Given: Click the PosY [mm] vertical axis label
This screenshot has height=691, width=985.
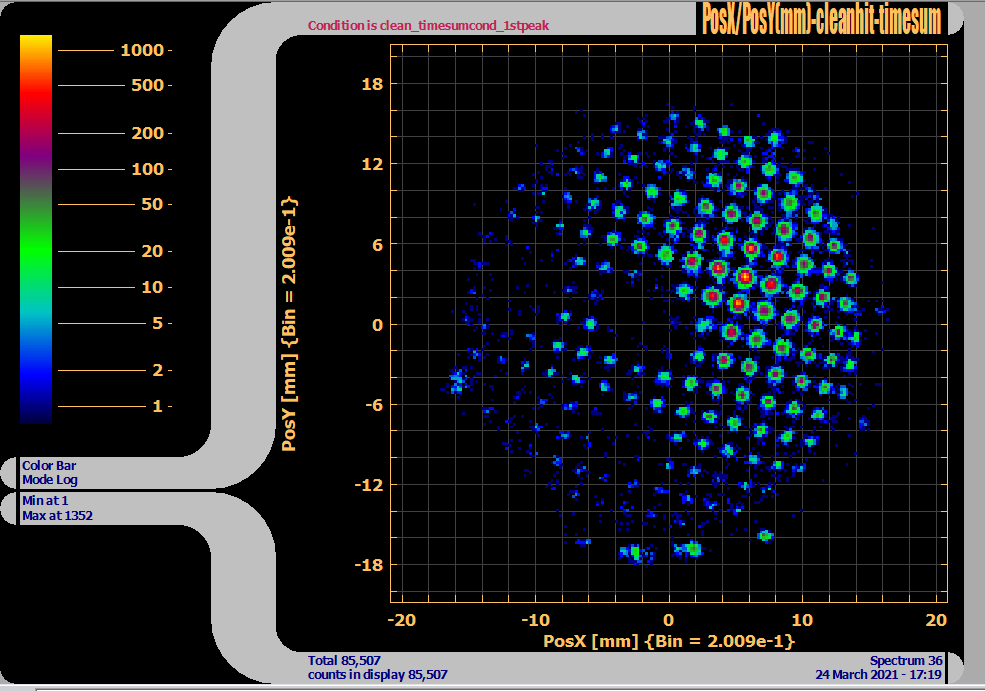Looking at the screenshot, I should 290,324.
